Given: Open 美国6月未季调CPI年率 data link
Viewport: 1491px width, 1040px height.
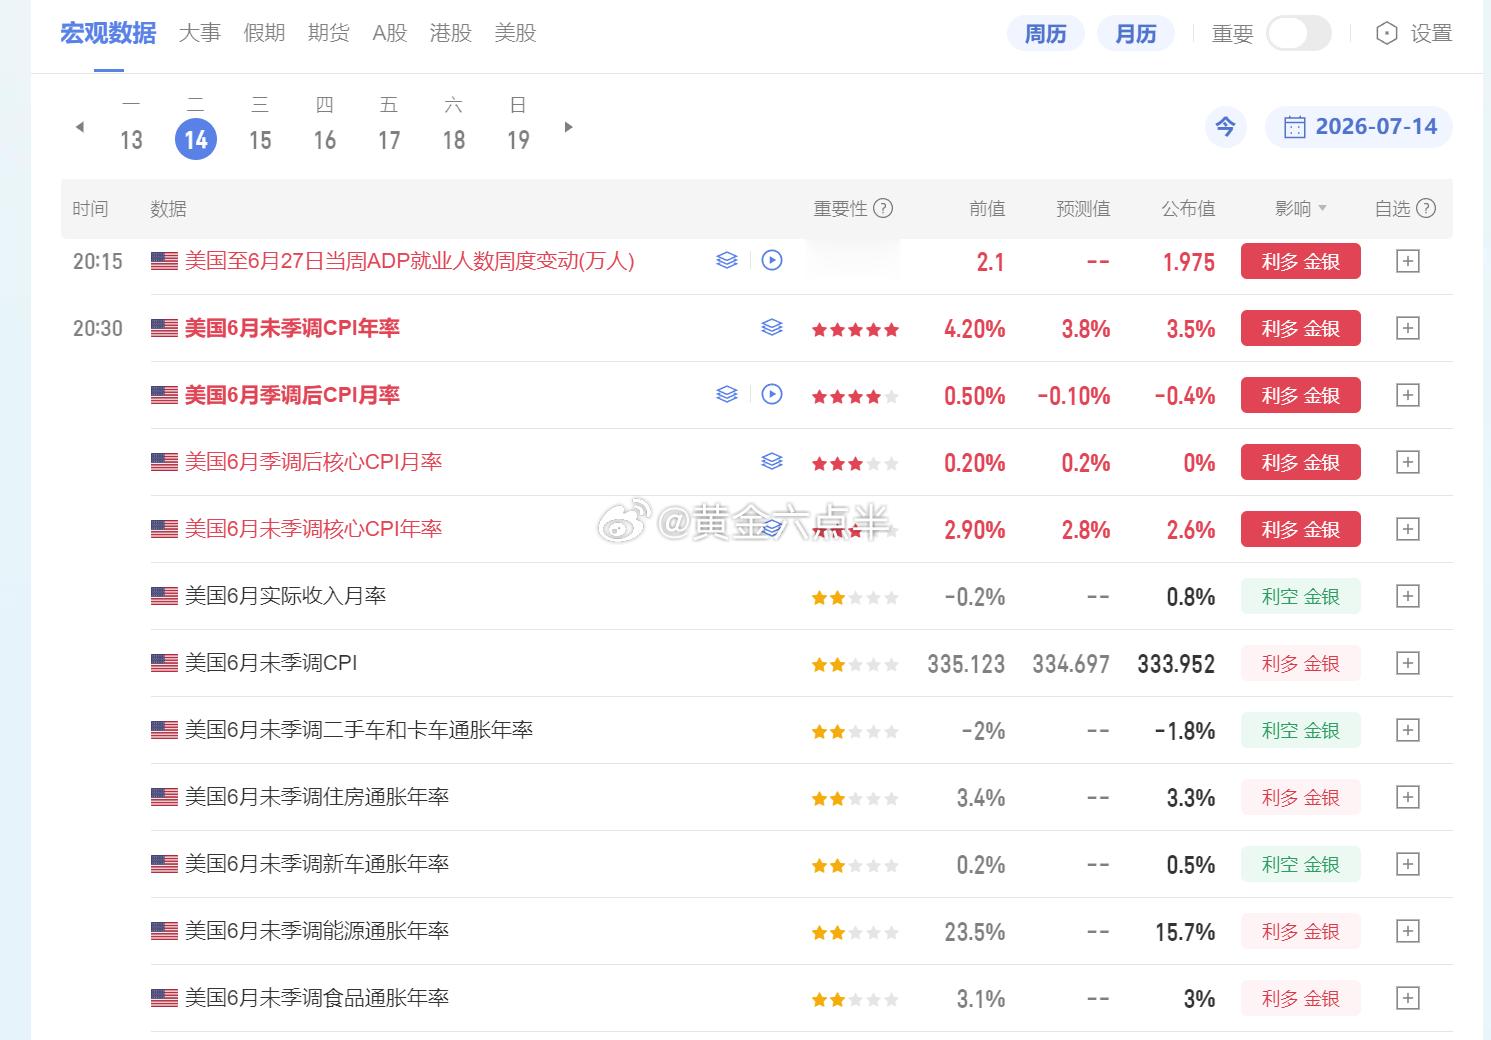Looking at the screenshot, I should 292,328.
